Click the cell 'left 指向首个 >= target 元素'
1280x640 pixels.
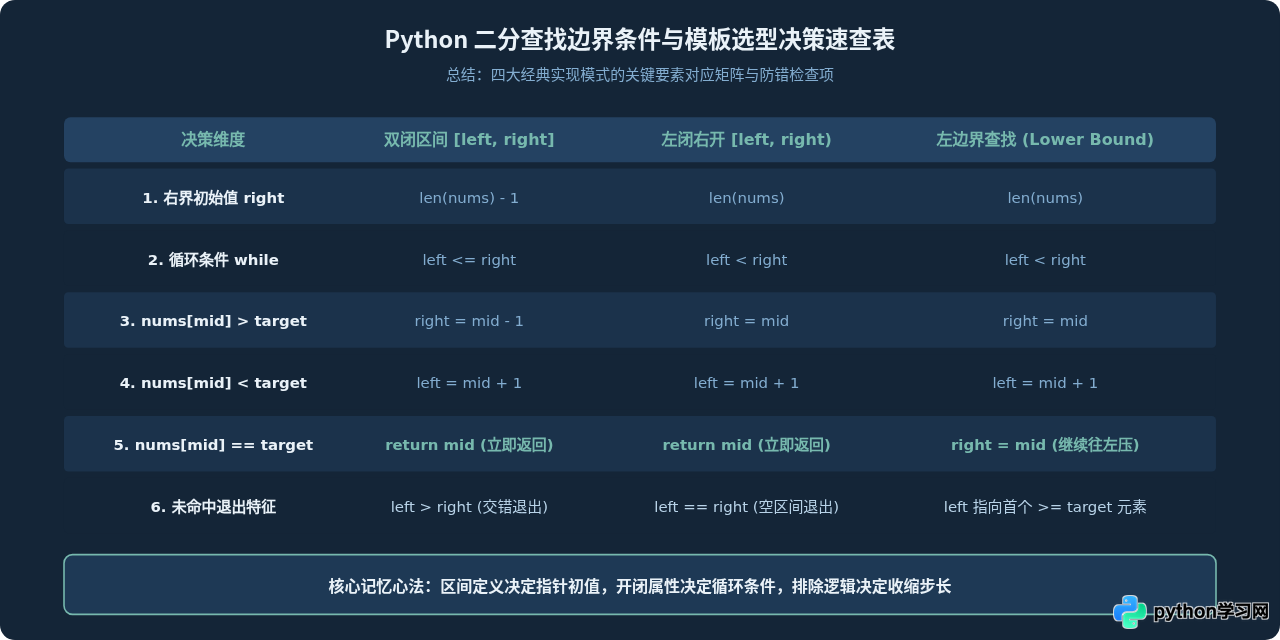coord(1045,508)
